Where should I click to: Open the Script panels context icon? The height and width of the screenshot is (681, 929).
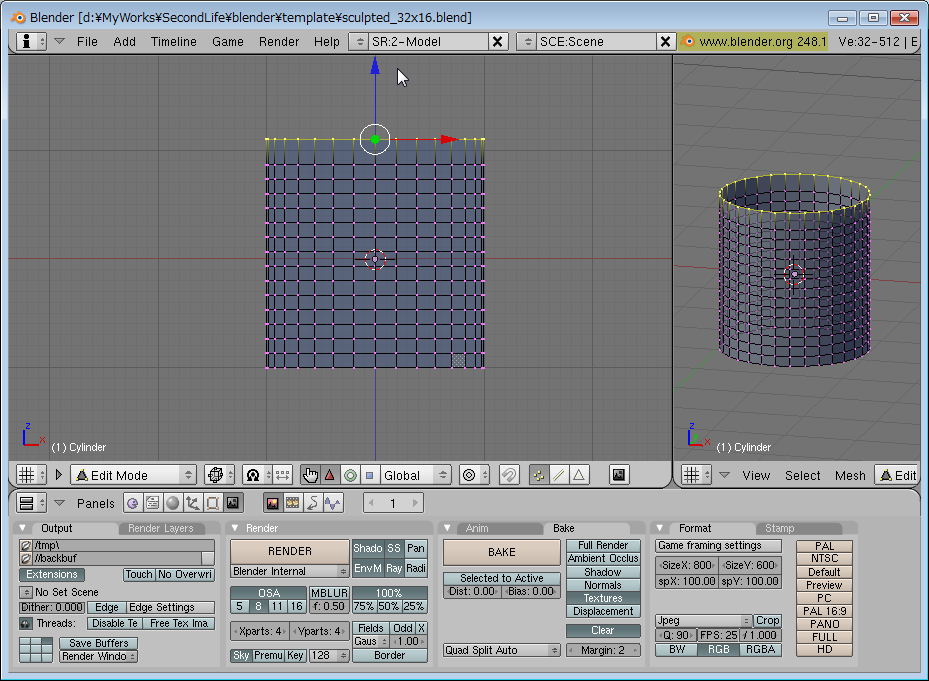(152, 504)
